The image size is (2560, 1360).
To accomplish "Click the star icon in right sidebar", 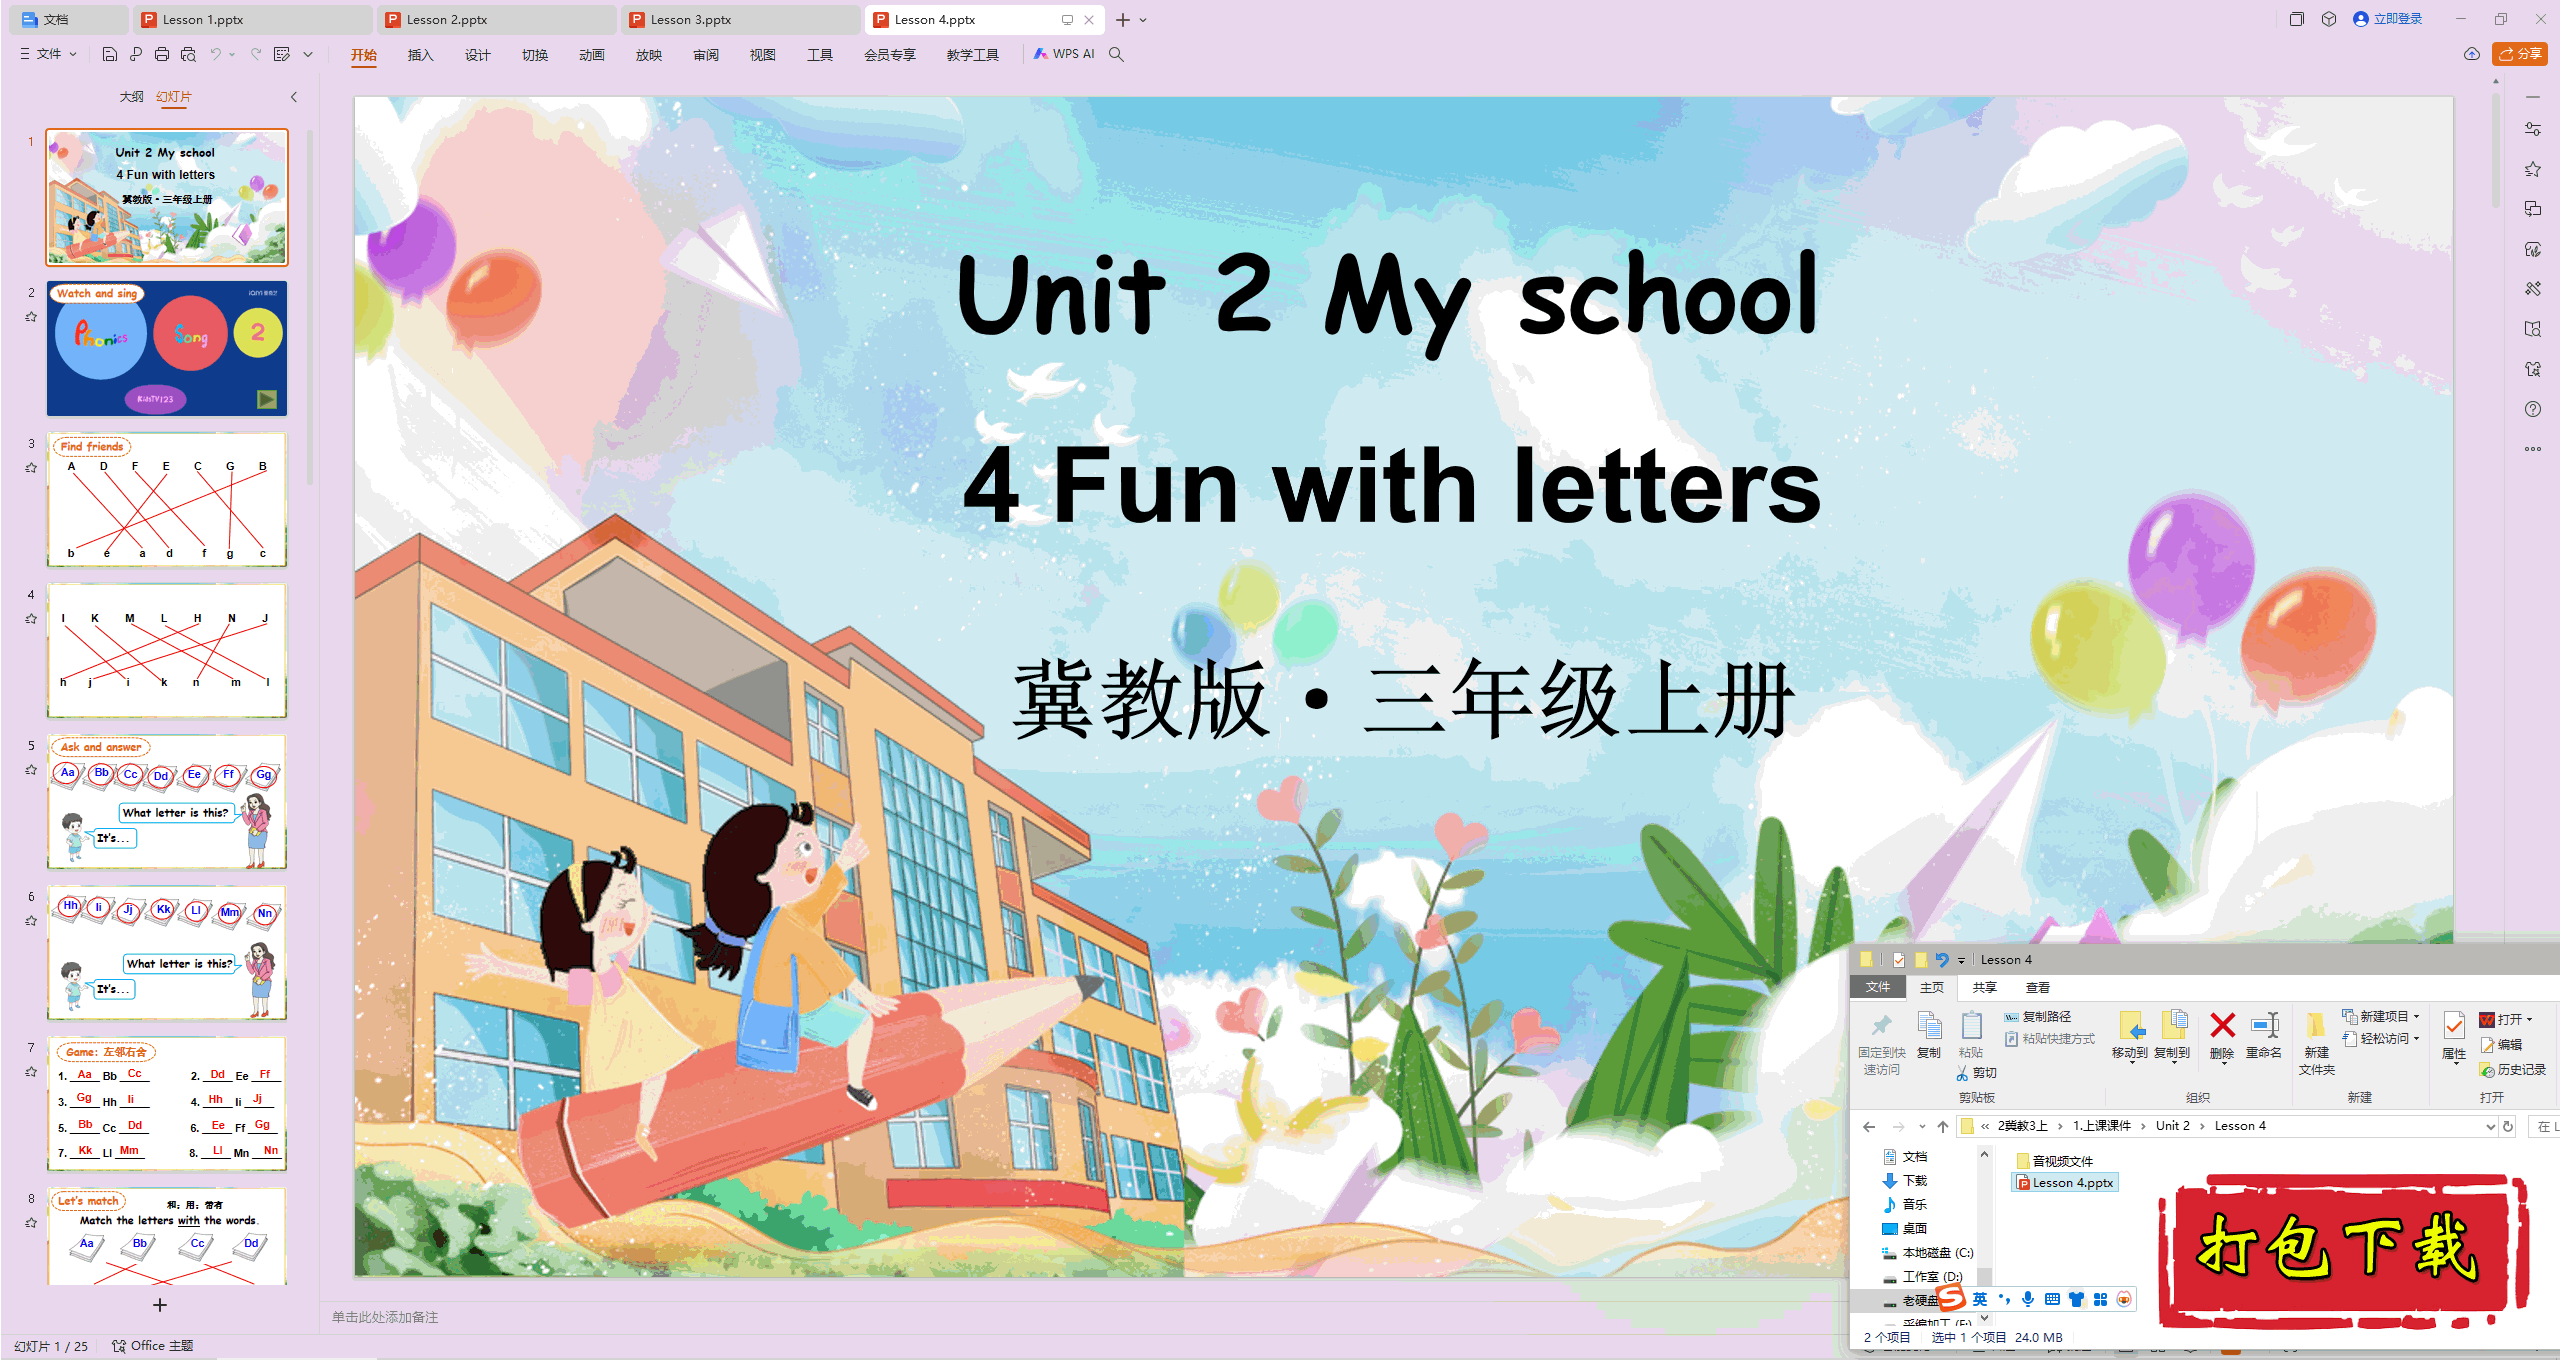I will point(2532,169).
